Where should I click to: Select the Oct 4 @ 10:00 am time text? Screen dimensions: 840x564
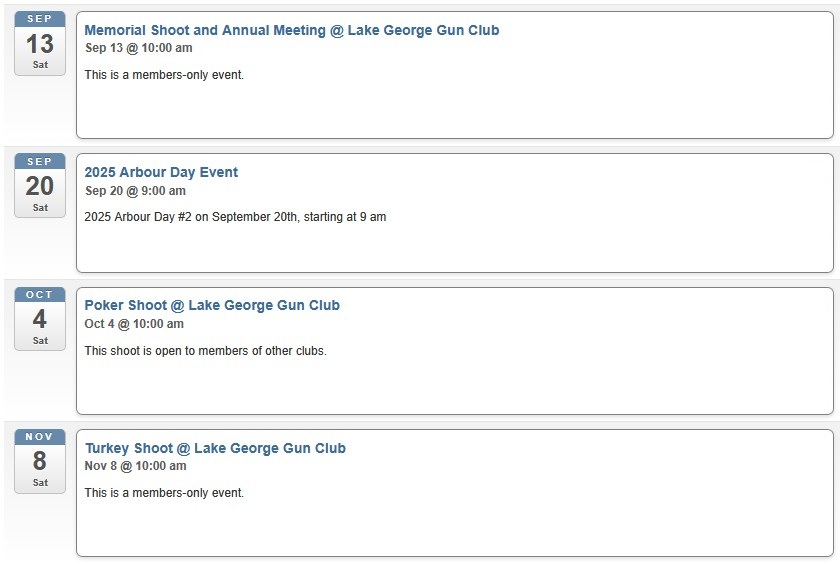(134, 324)
